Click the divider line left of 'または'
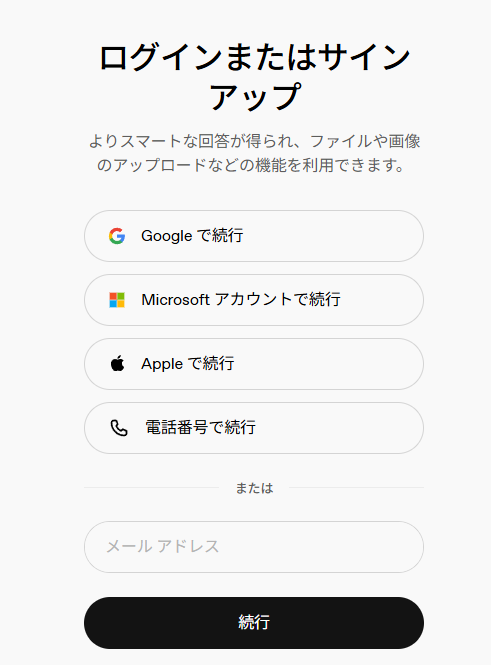 tap(152, 488)
